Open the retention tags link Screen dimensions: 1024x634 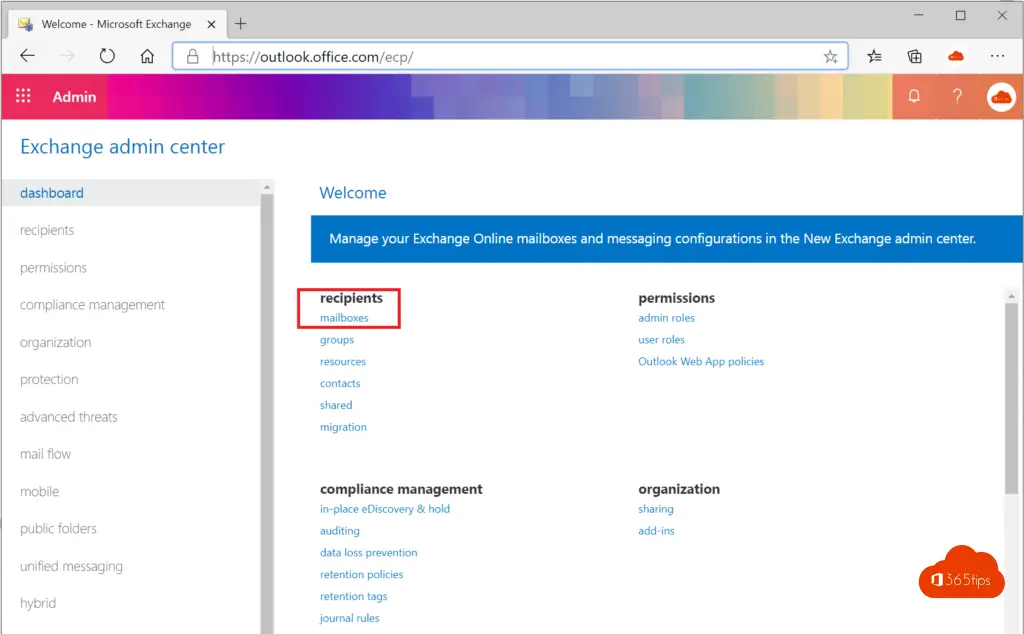click(x=353, y=596)
